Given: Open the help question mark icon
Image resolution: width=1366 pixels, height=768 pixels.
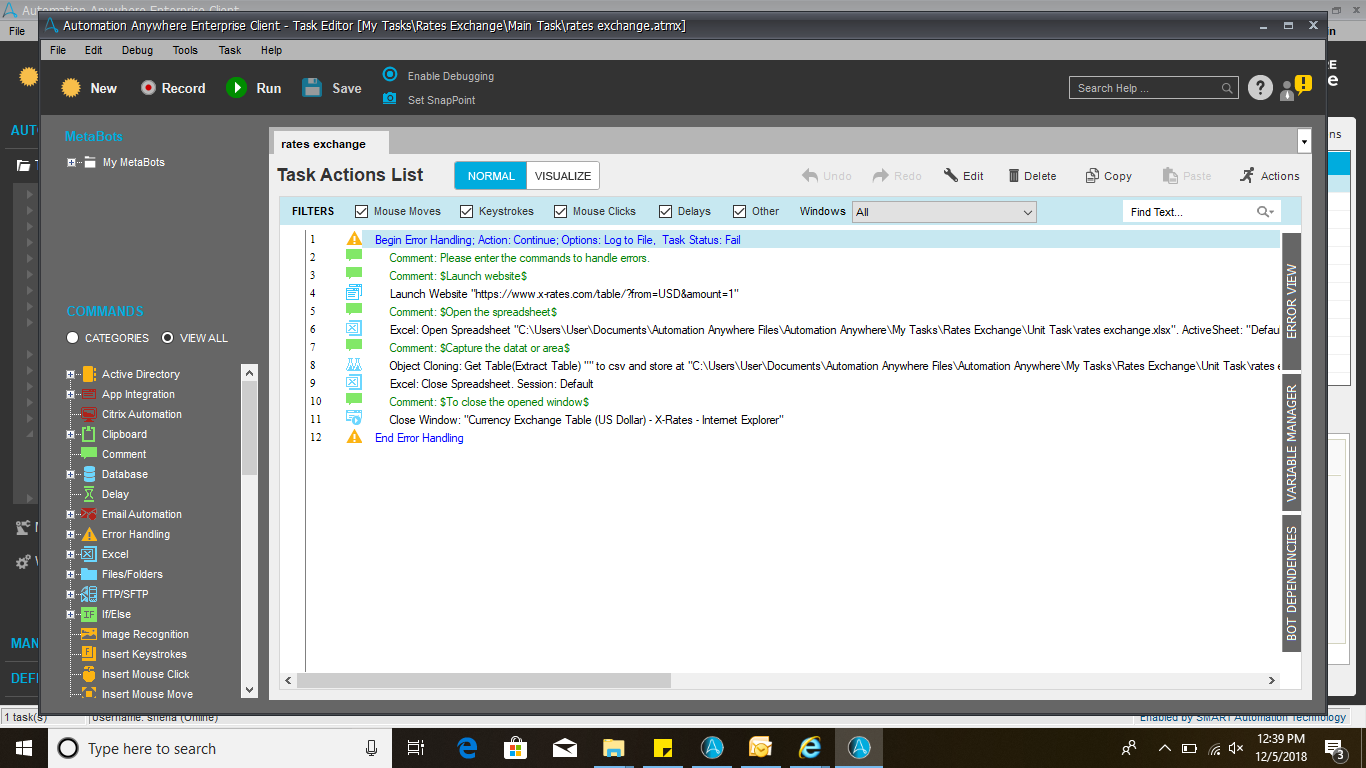Looking at the screenshot, I should [x=1260, y=88].
